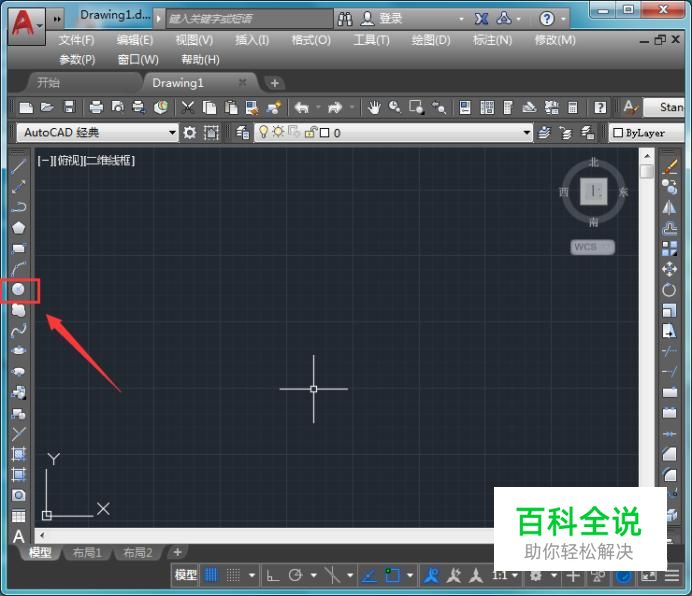This screenshot has width=692, height=596.
Task: Select the Rectangle tool
Action: tap(18, 248)
